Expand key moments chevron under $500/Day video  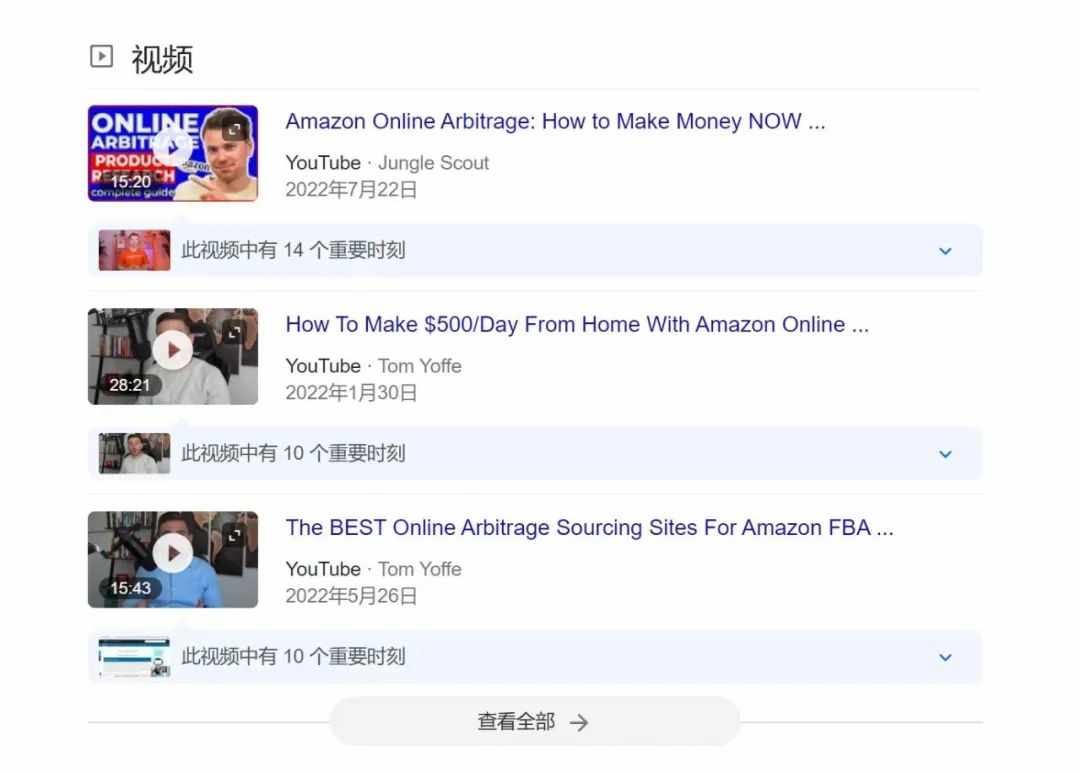pos(946,454)
